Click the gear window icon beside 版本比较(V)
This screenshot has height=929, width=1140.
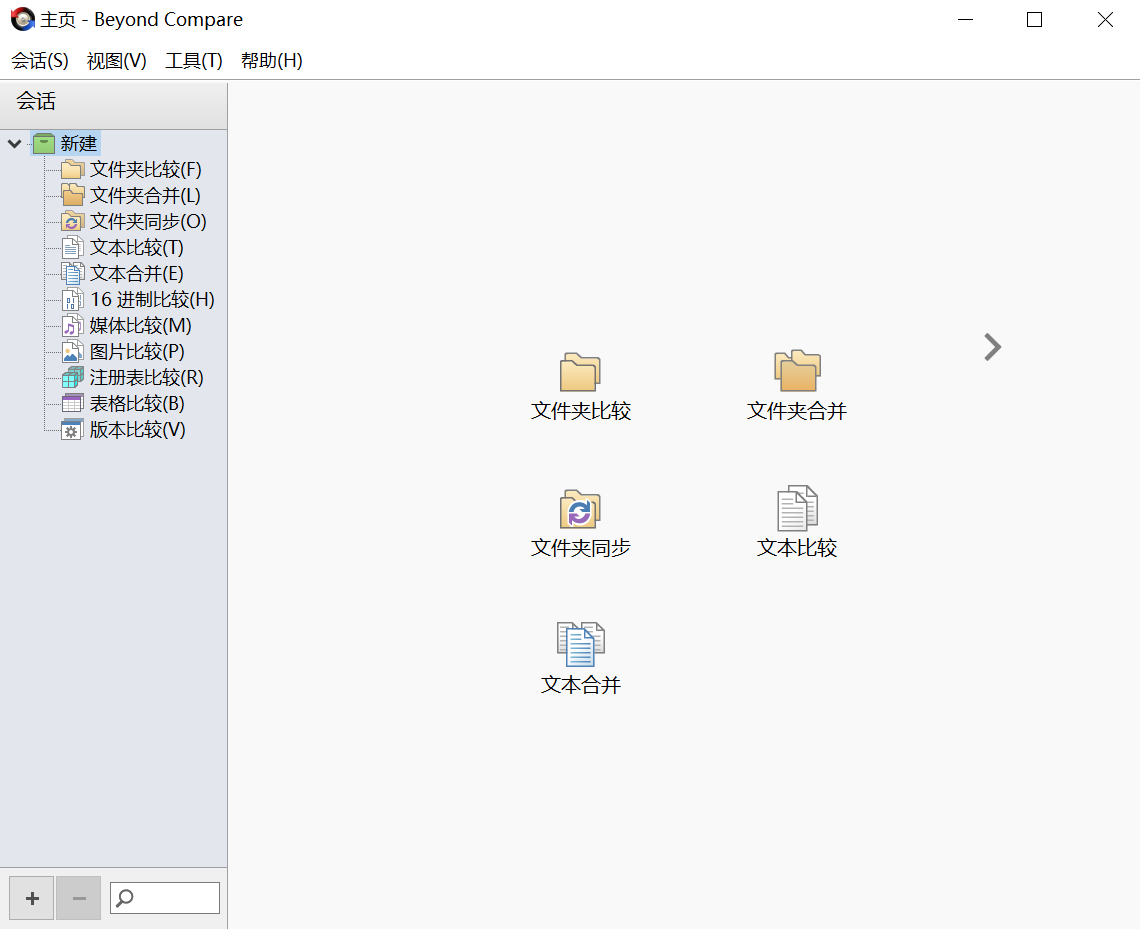(72, 430)
